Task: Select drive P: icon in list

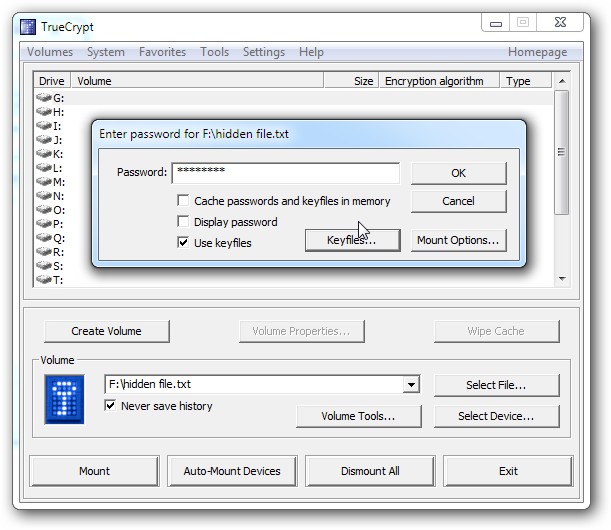Action: pos(44,223)
